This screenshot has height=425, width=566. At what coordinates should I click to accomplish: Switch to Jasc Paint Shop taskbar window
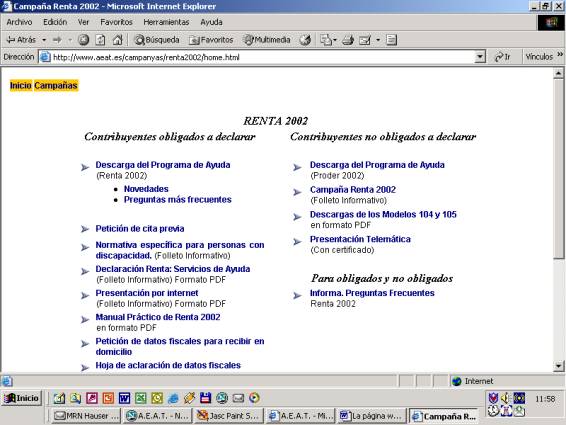click(229, 416)
